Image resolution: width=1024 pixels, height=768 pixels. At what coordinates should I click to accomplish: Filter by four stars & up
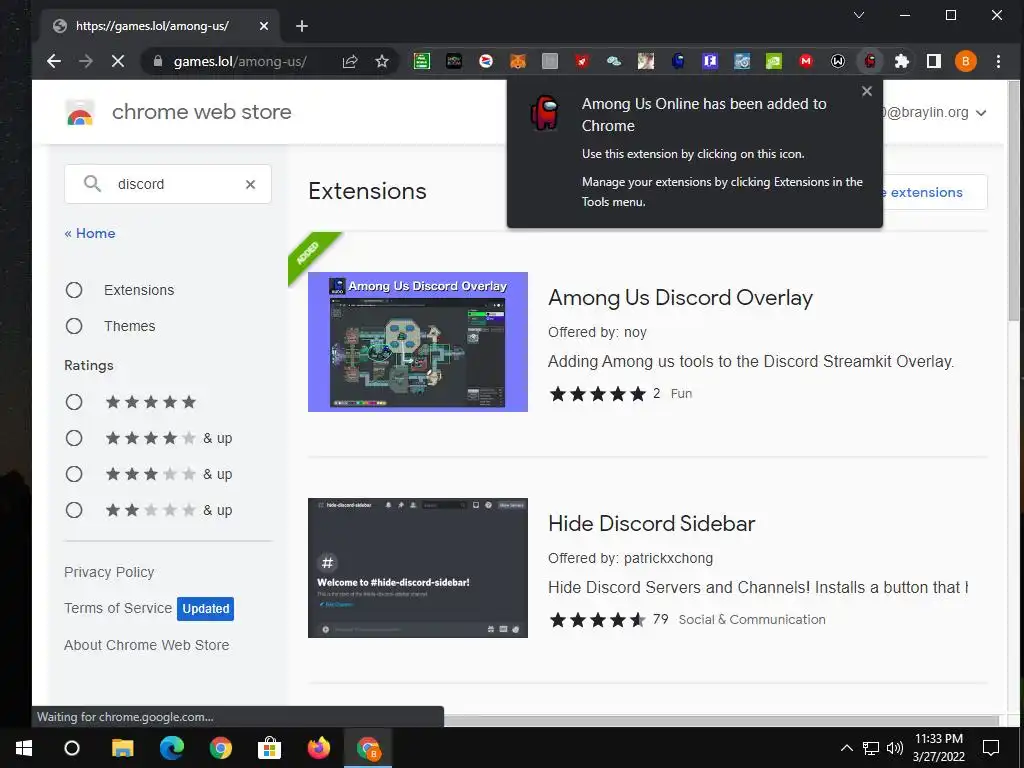pos(74,438)
